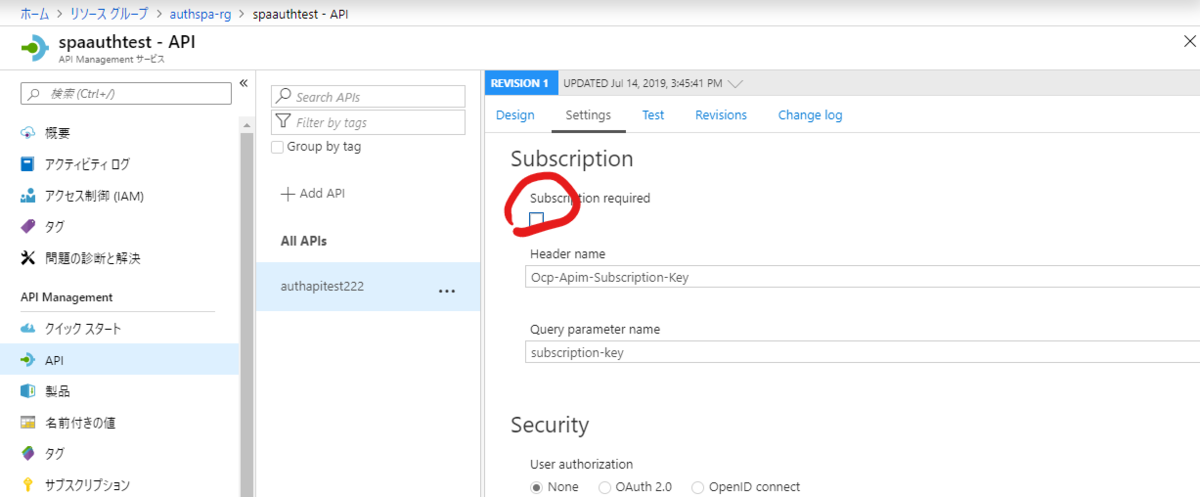This screenshot has width=1200, height=497.
Task: Collapse the left menu with double chevron
Action: [x=243, y=83]
